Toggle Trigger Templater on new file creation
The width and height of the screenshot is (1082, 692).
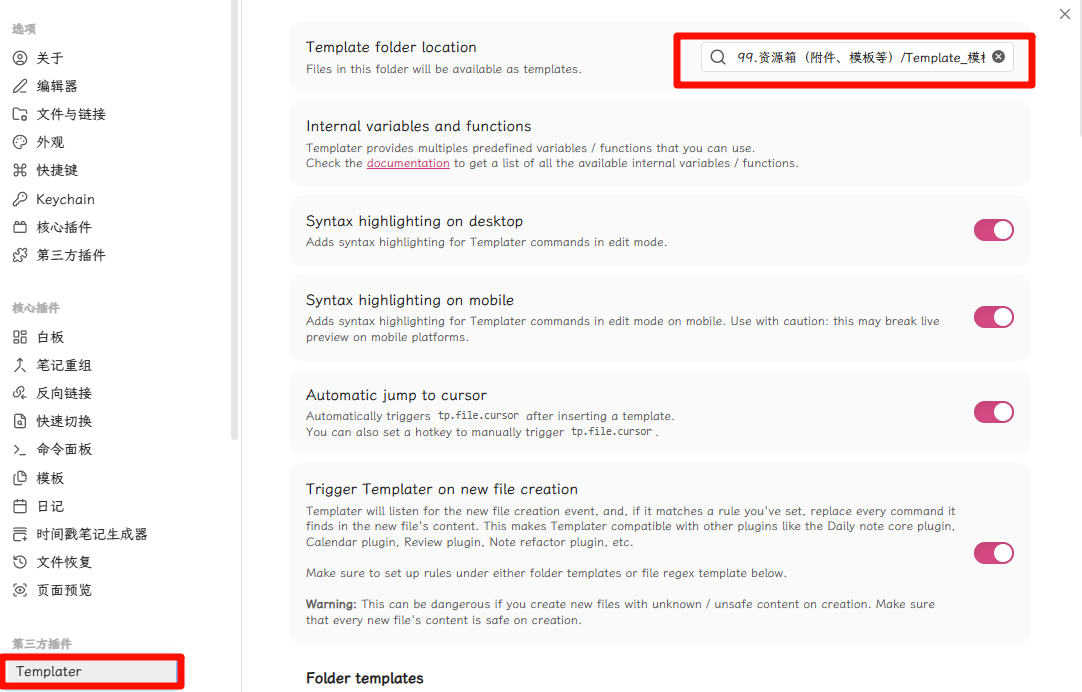pos(993,553)
